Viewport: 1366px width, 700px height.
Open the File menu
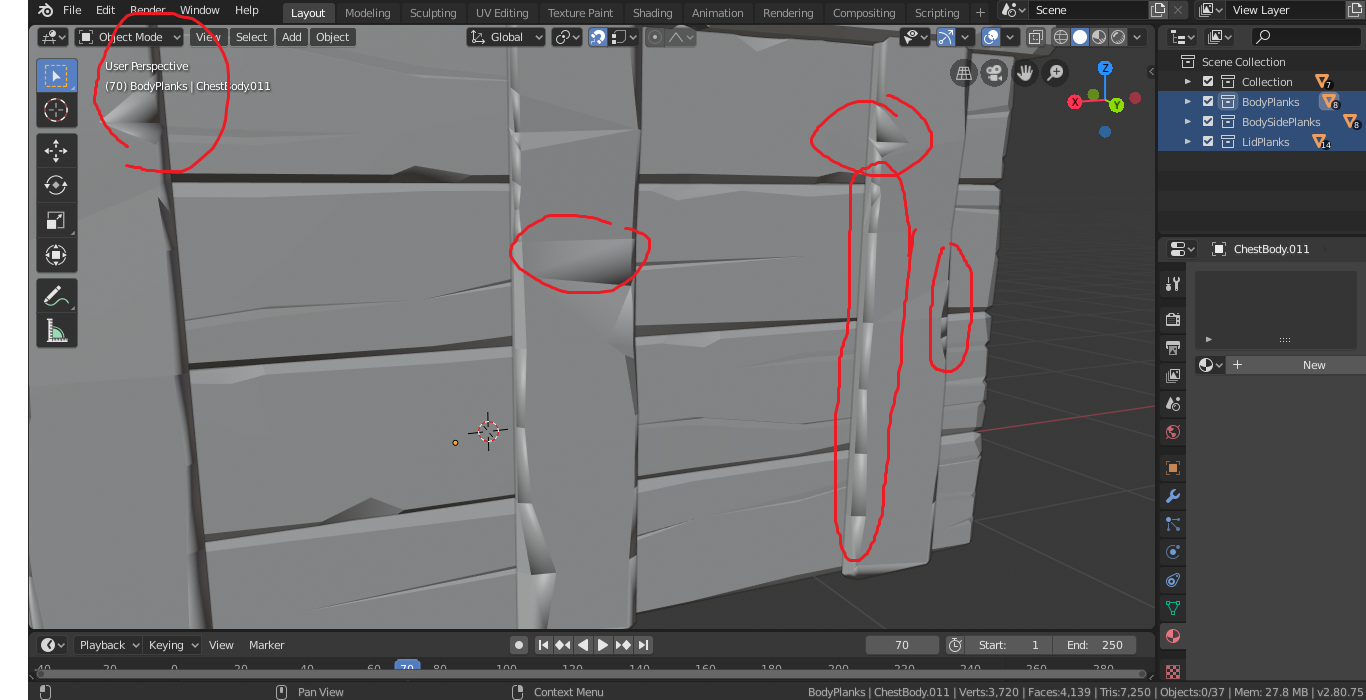(72, 10)
